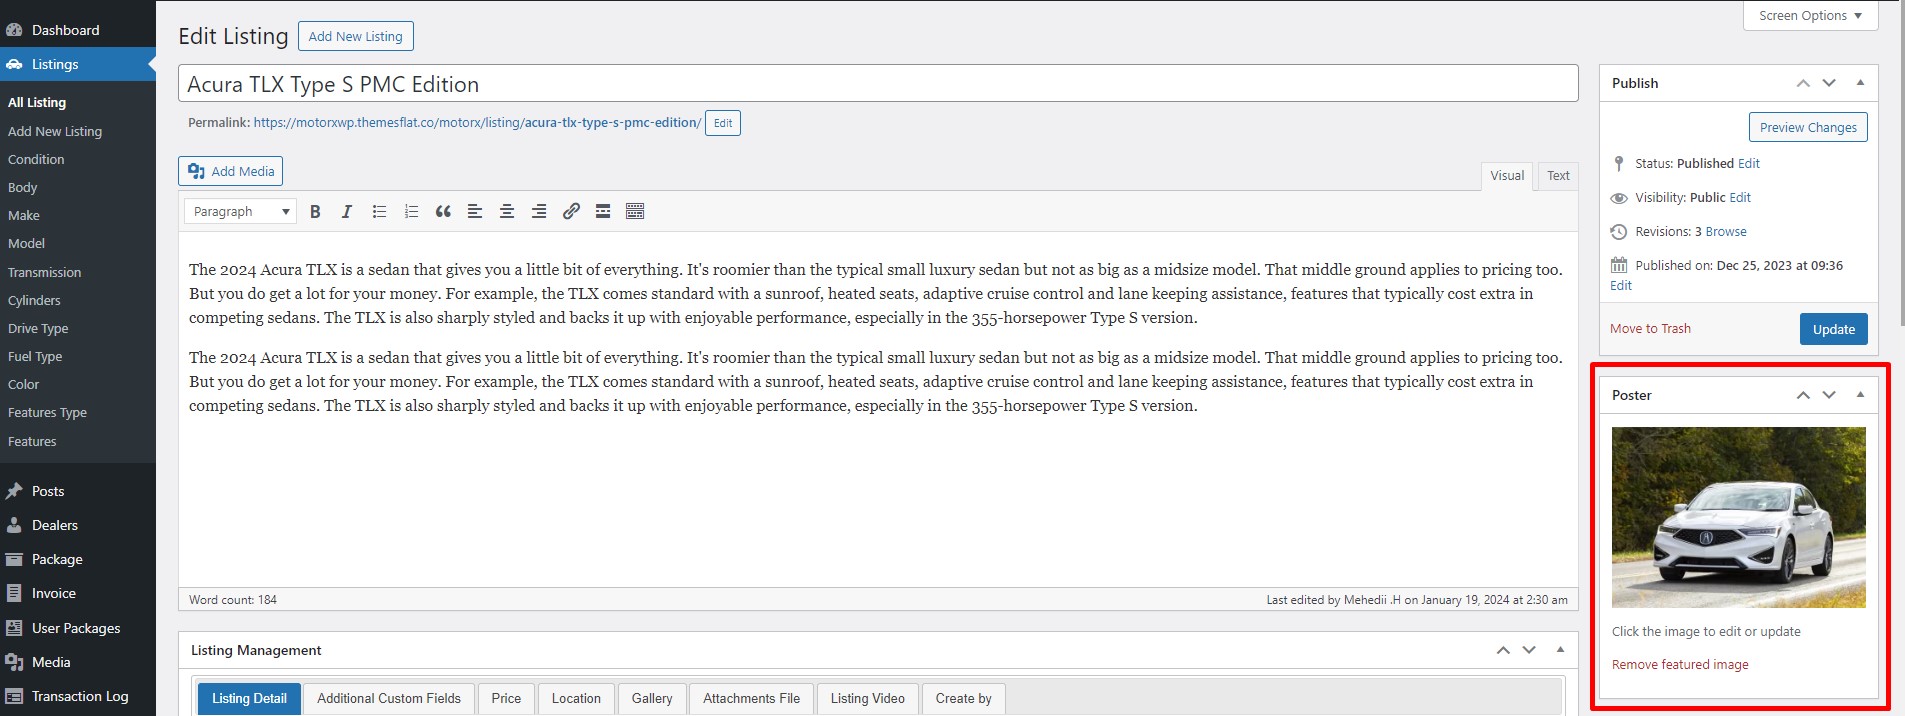Align text center
The image size is (1905, 716).
[x=507, y=211]
